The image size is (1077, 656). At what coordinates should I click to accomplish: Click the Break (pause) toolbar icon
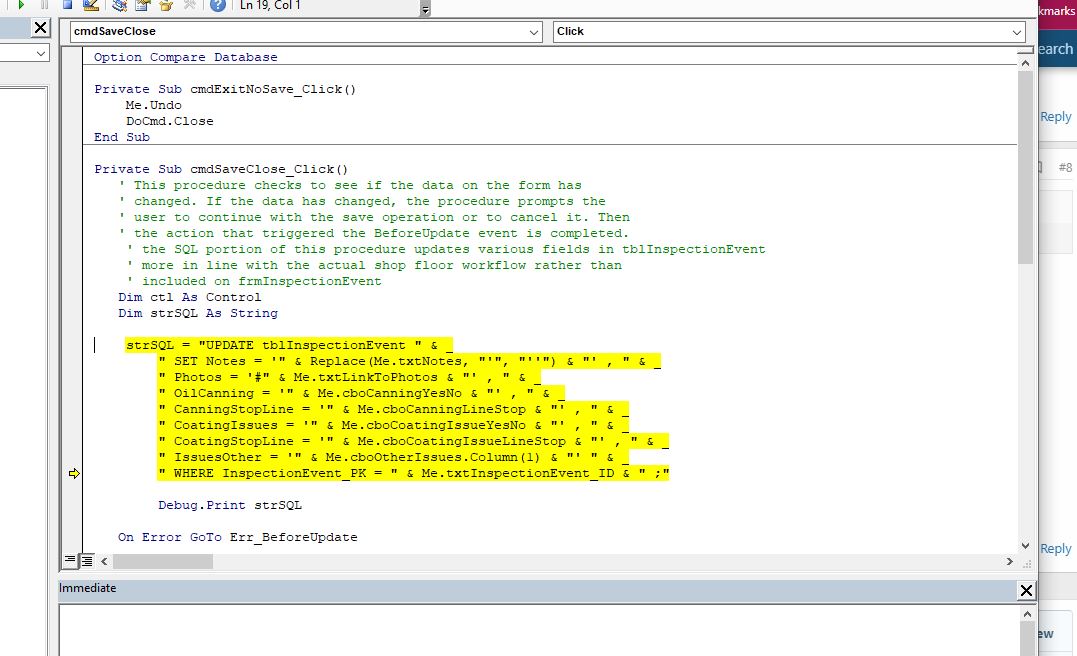tap(44, 5)
